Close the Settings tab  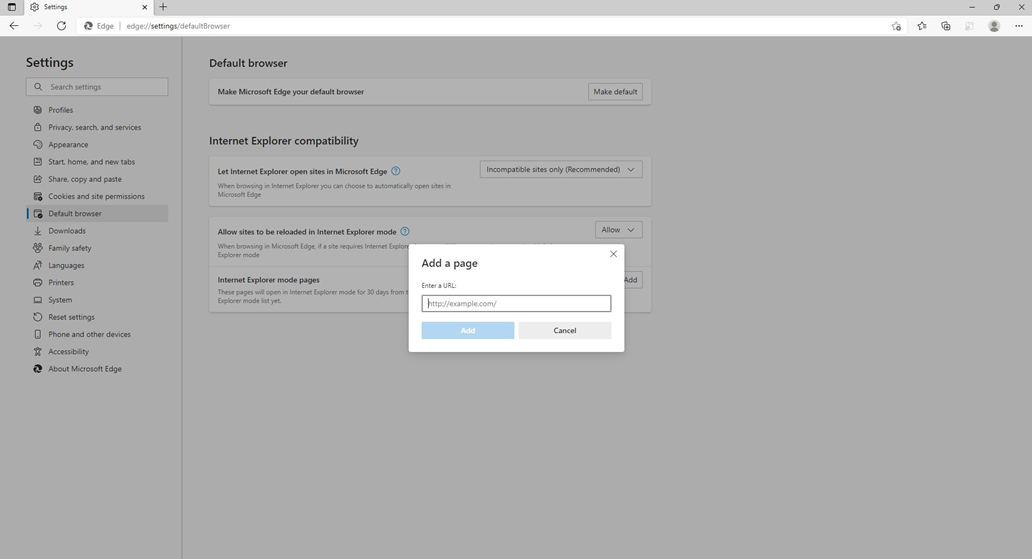(145, 7)
